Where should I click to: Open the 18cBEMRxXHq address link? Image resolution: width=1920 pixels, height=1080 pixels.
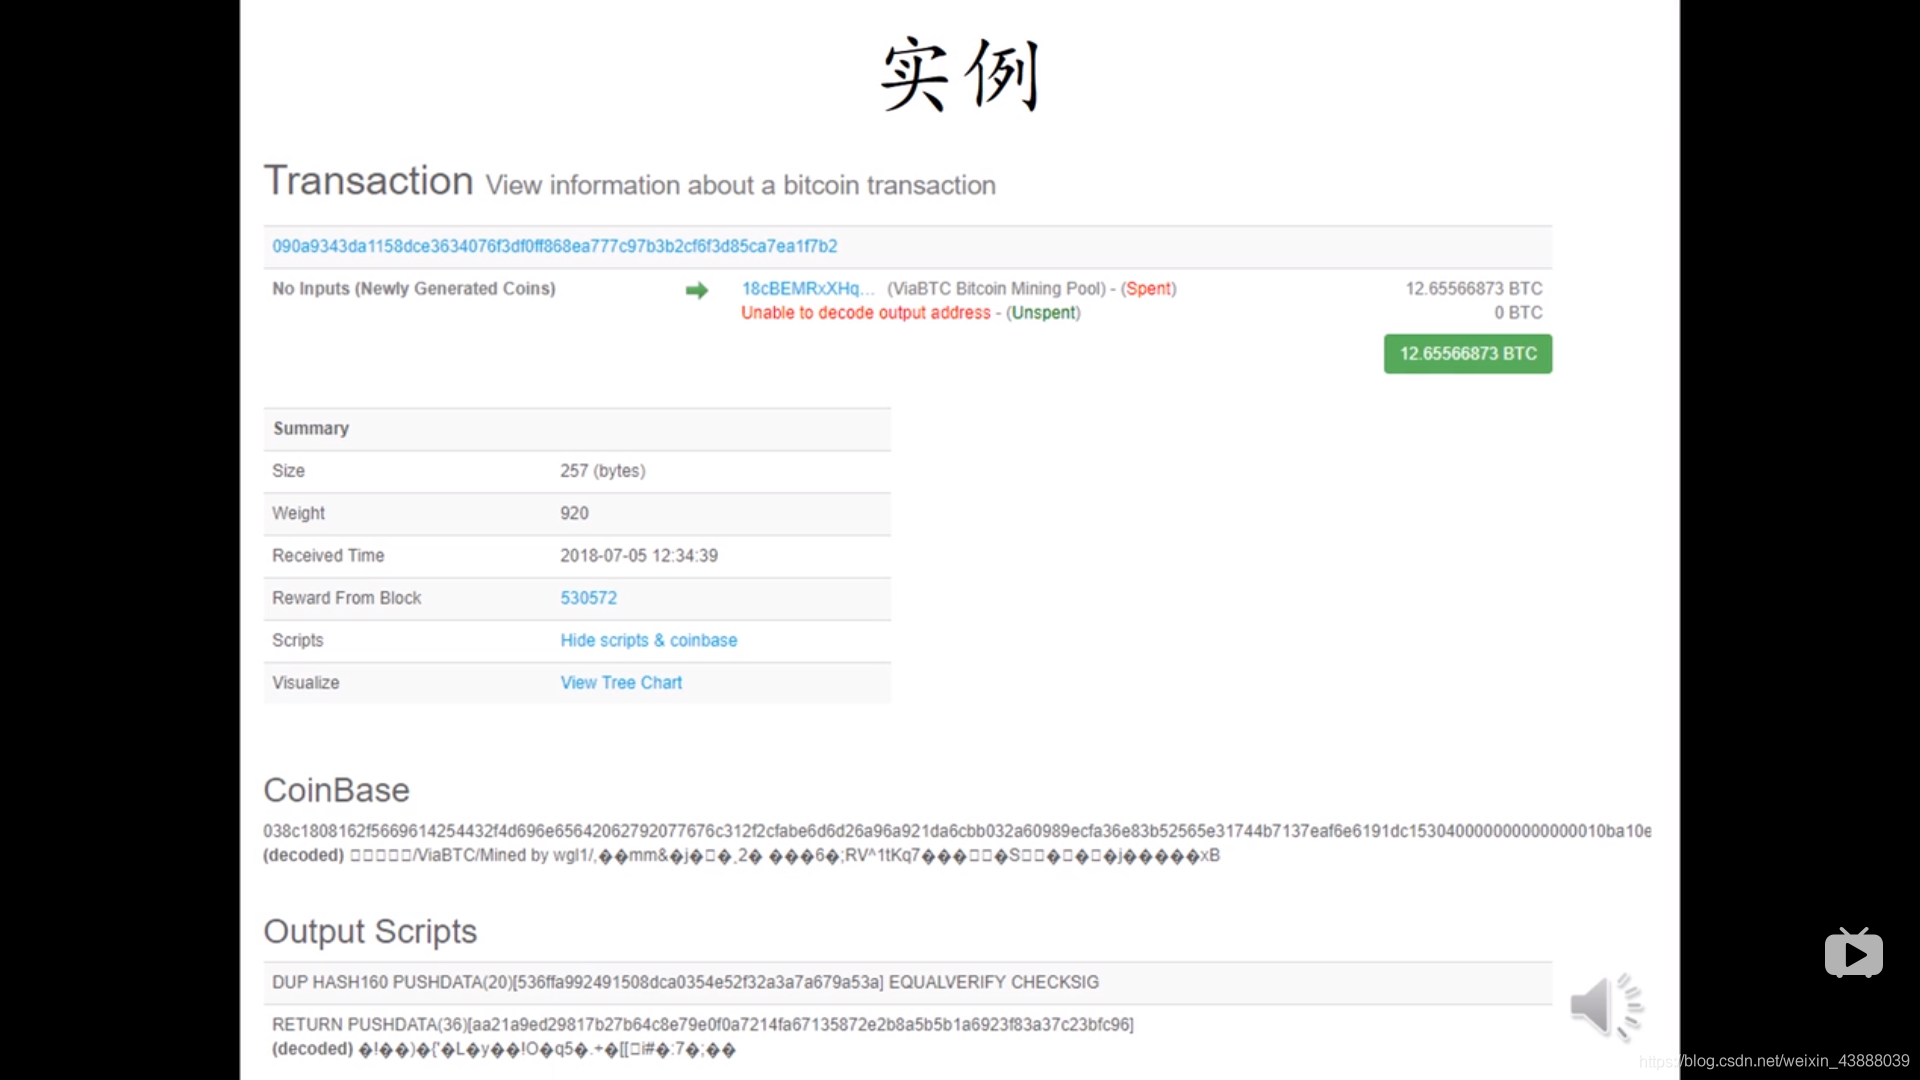(808, 288)
